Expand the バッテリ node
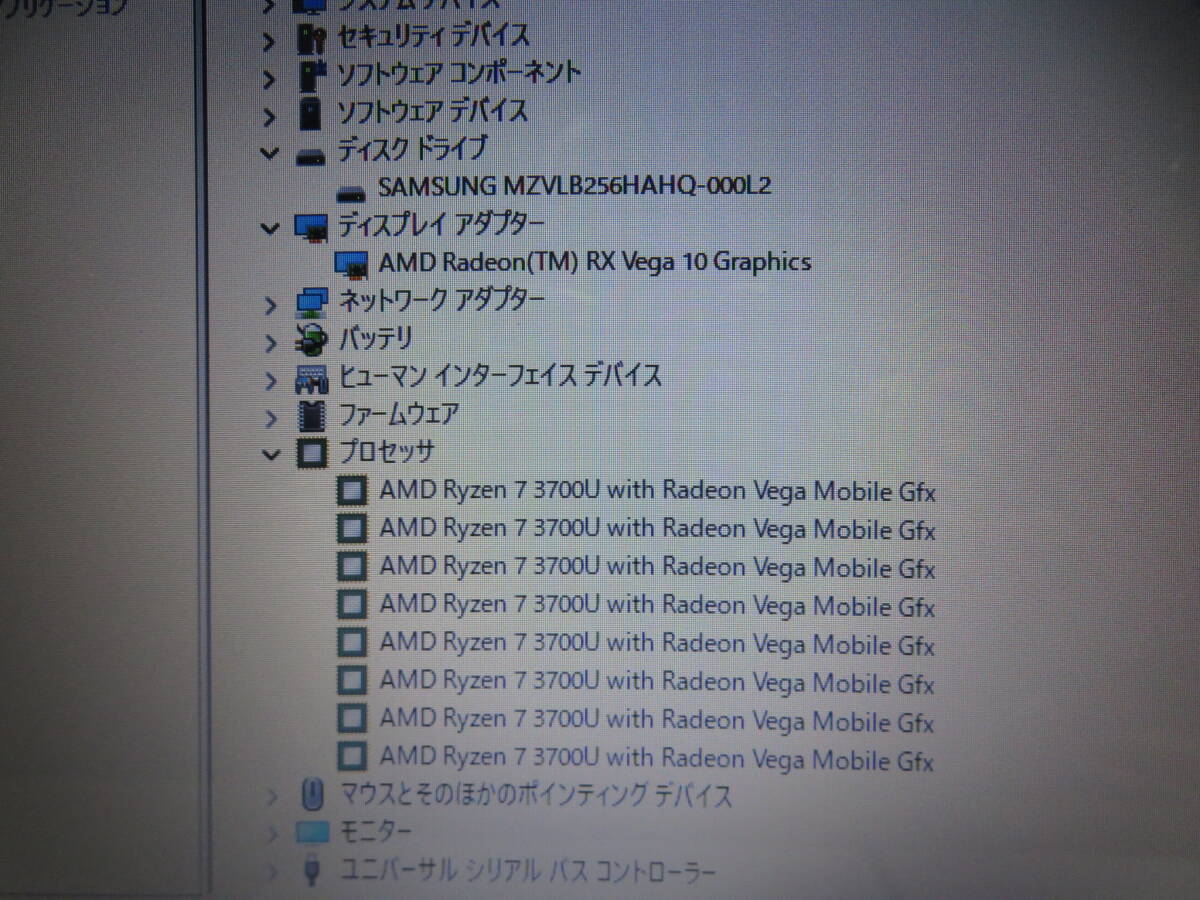This screenshot has height=900, width=1200. pos(270,343)
